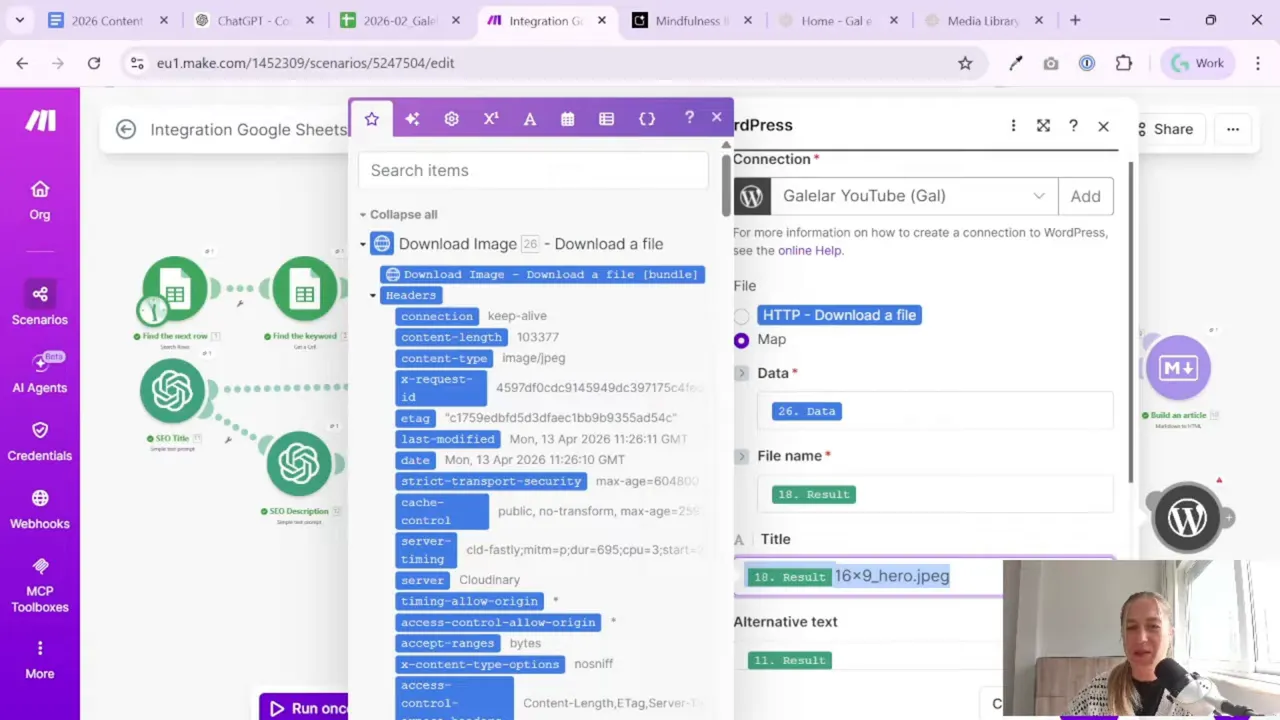Switch to the Mindfulness browser tab
1280x720 pixels.
point(690,20)
